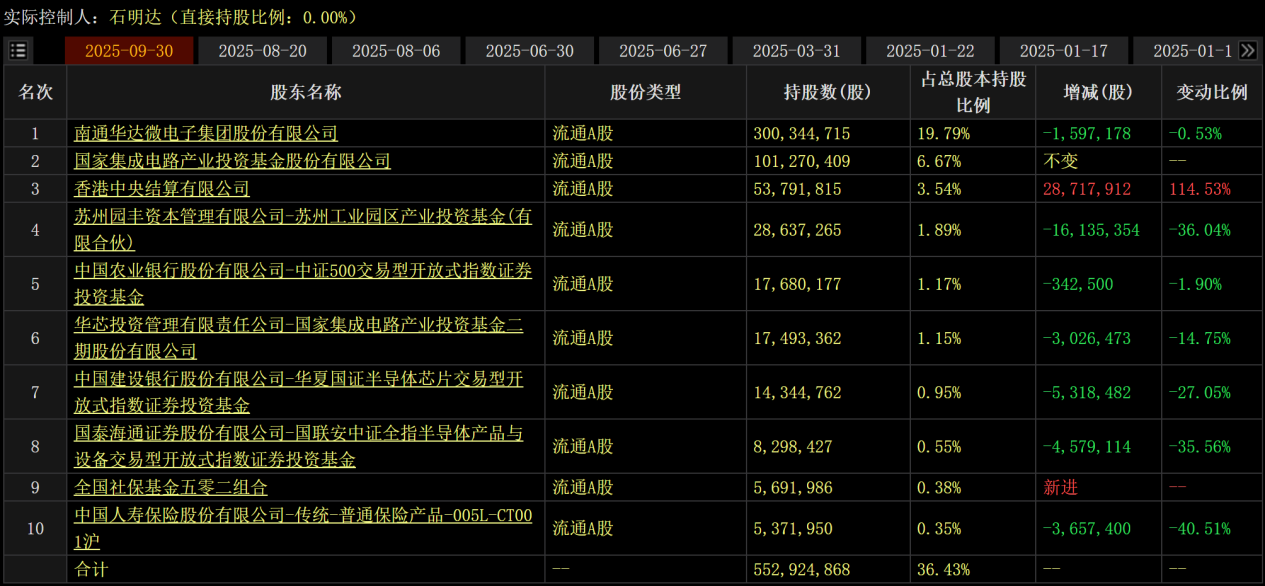Click the 名次 column header

36,92
